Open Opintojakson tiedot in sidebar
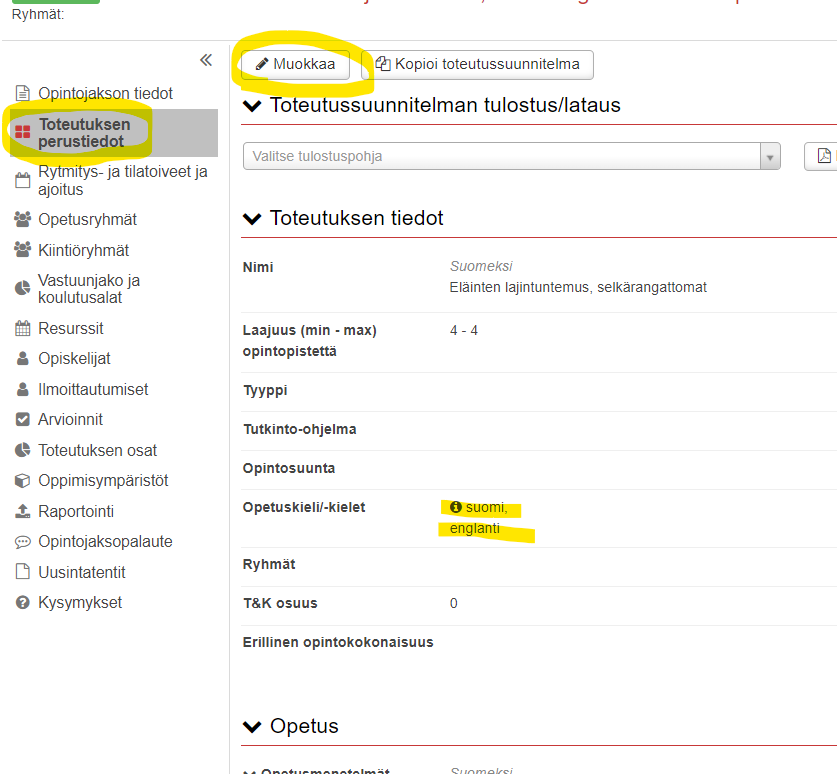Viewport: 837px width, 774px height. coord(105,94)
